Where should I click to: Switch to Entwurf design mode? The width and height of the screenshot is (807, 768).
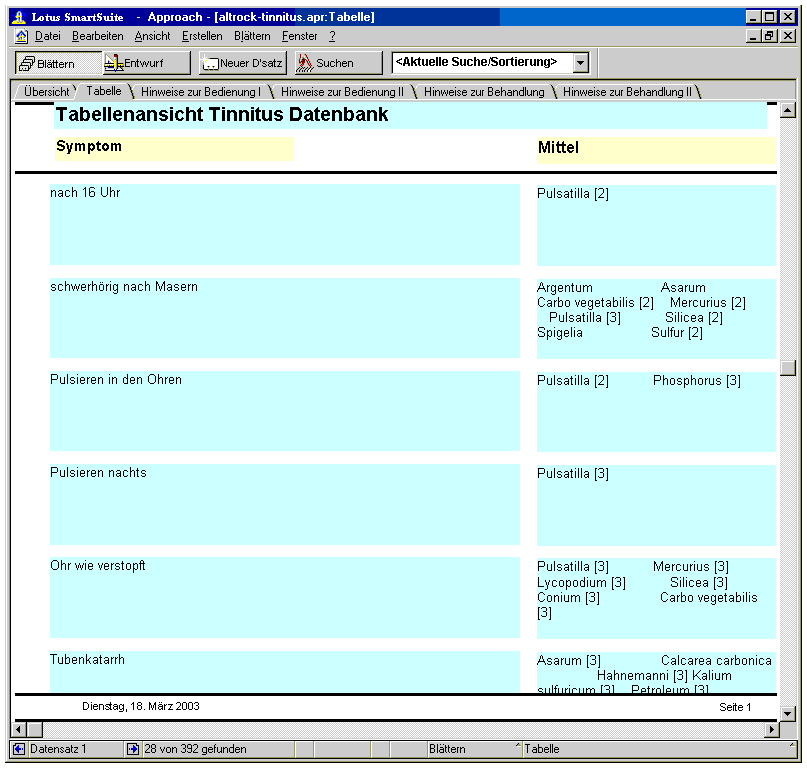click(147, 63)
